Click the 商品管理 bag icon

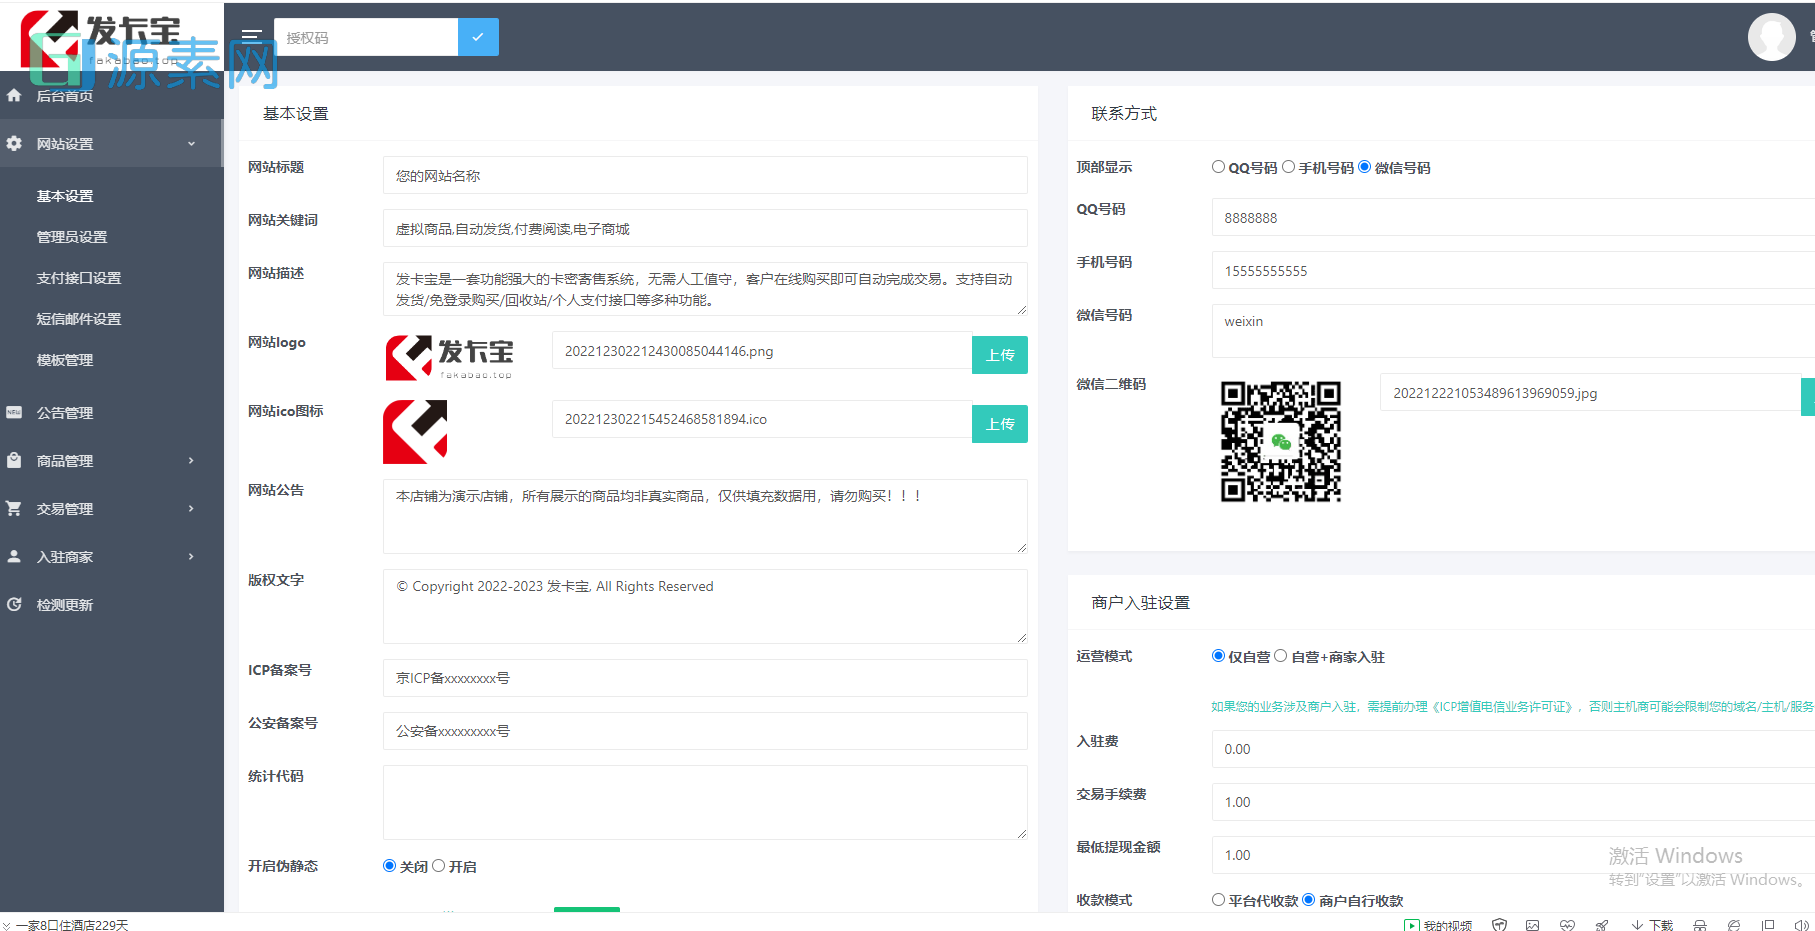point(14,460)
